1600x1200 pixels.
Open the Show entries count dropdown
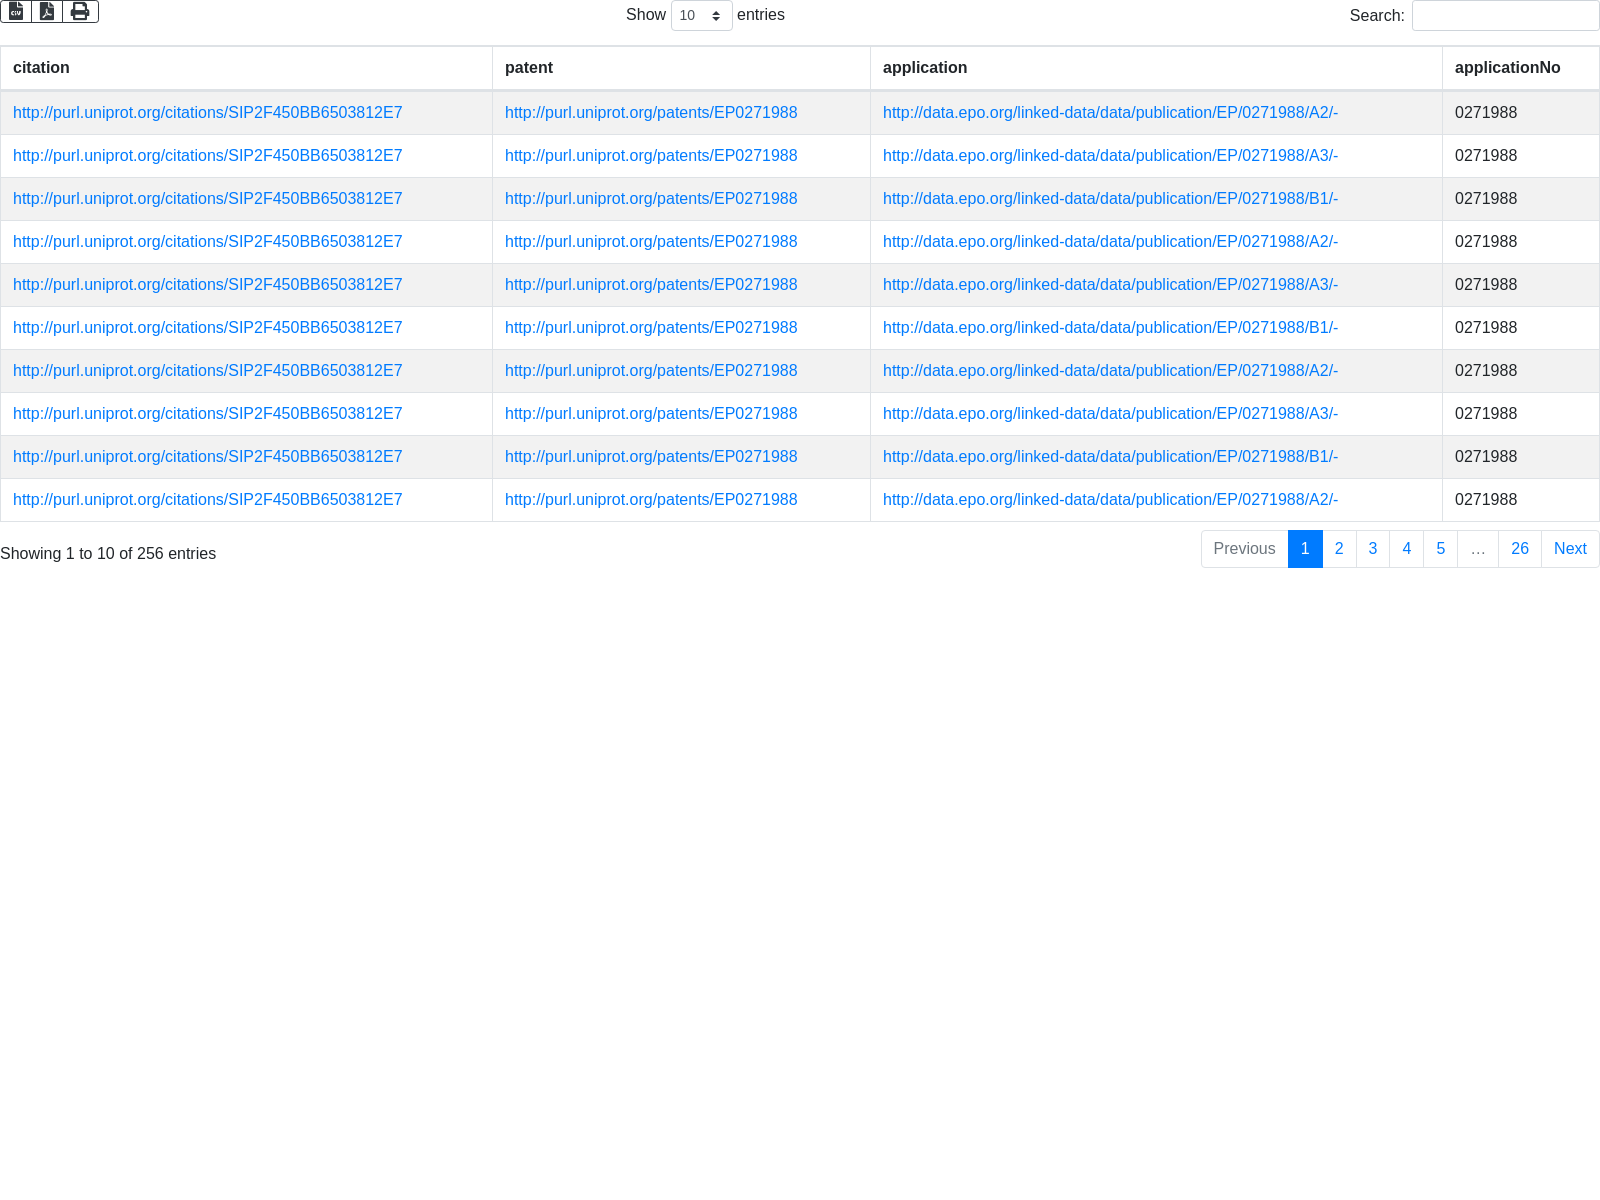pyautogui.click(x=701, y=16)
